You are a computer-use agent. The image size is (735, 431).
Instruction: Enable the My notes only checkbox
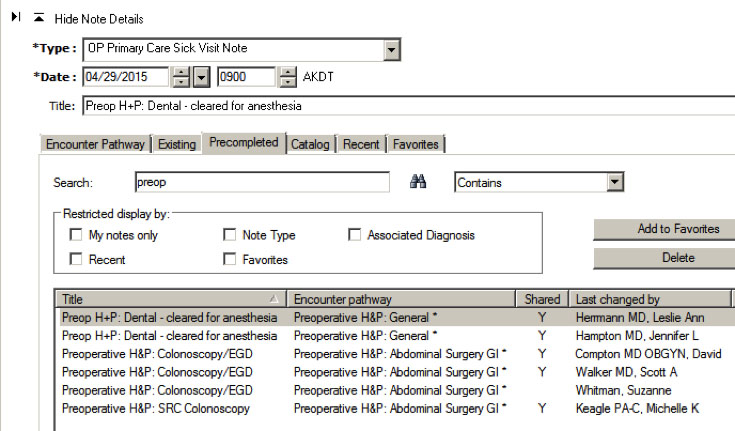[76, 236]
